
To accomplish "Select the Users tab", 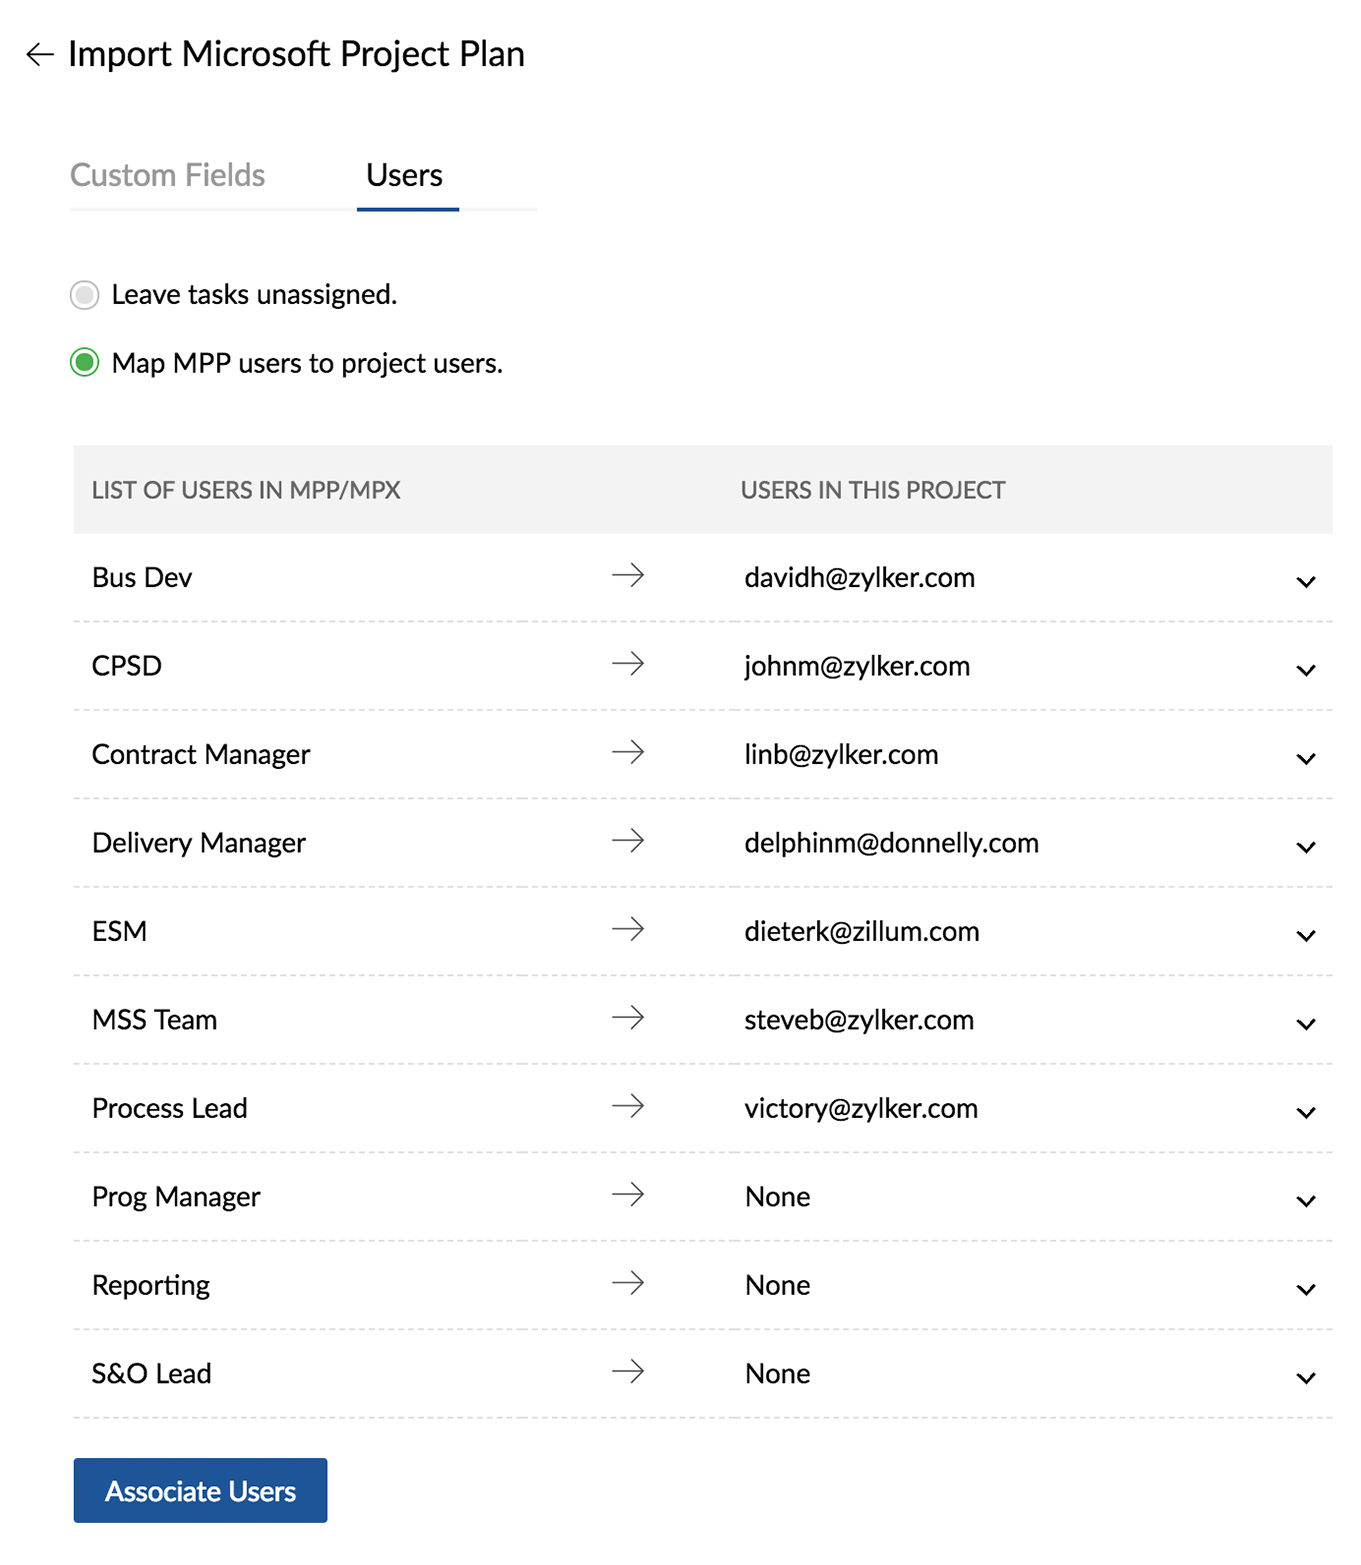I will (x=404, y=175).
